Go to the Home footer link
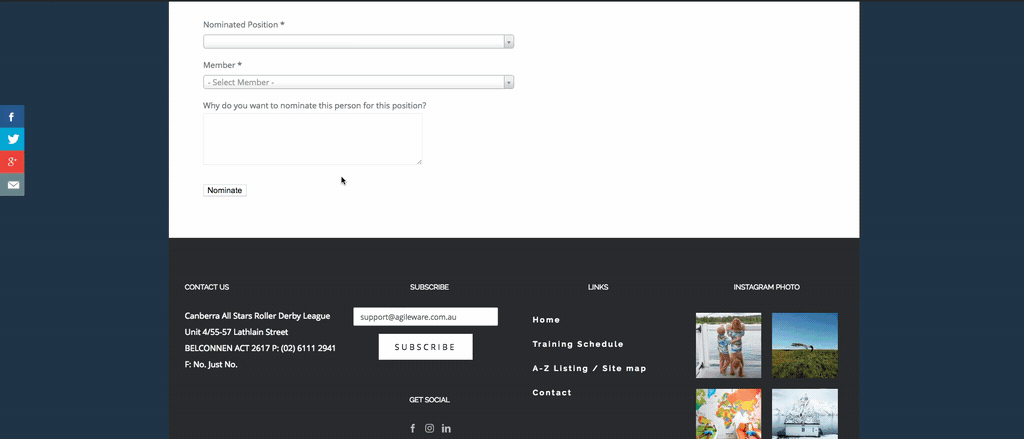Viewport: 1024px width, 439px height. pyautogui.click(x=546, y=320)
